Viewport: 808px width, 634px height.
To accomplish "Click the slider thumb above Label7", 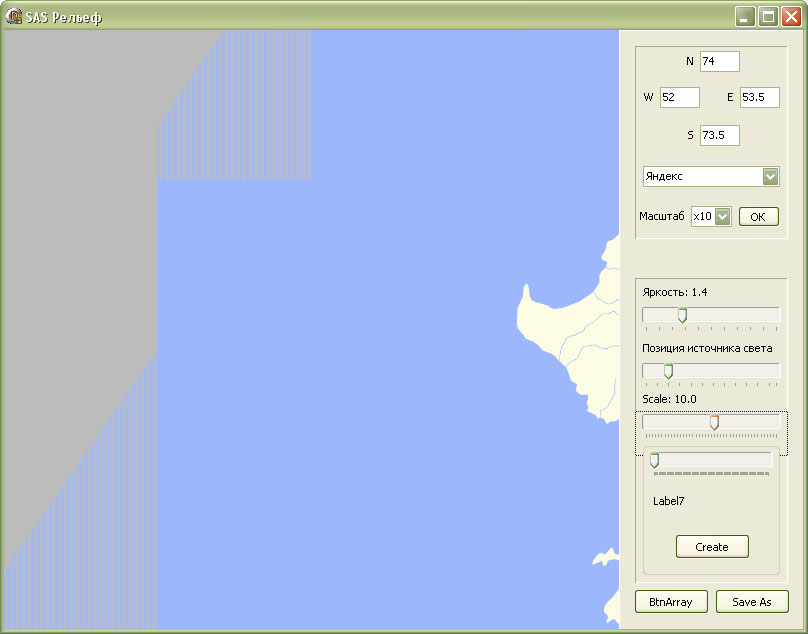I will point(654,460).
